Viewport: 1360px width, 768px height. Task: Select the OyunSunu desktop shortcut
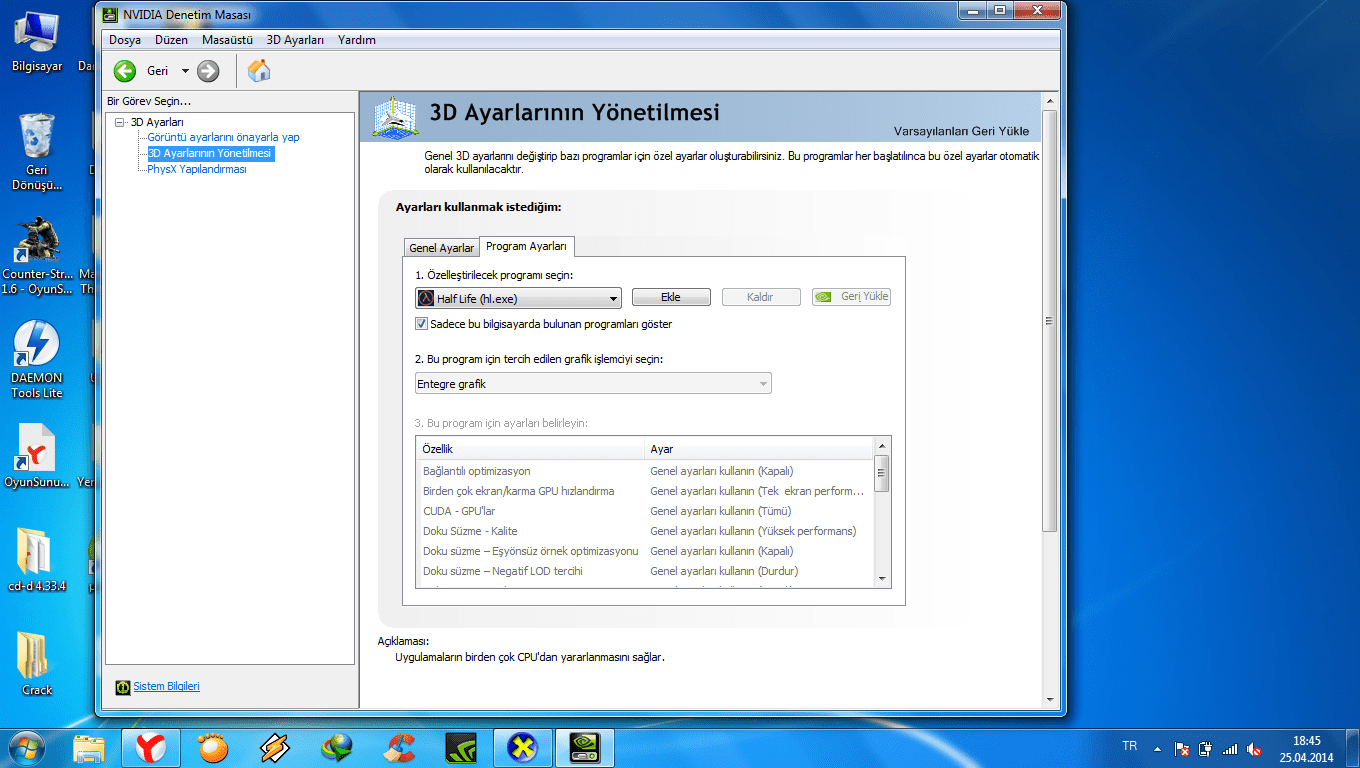pos(37,458)
